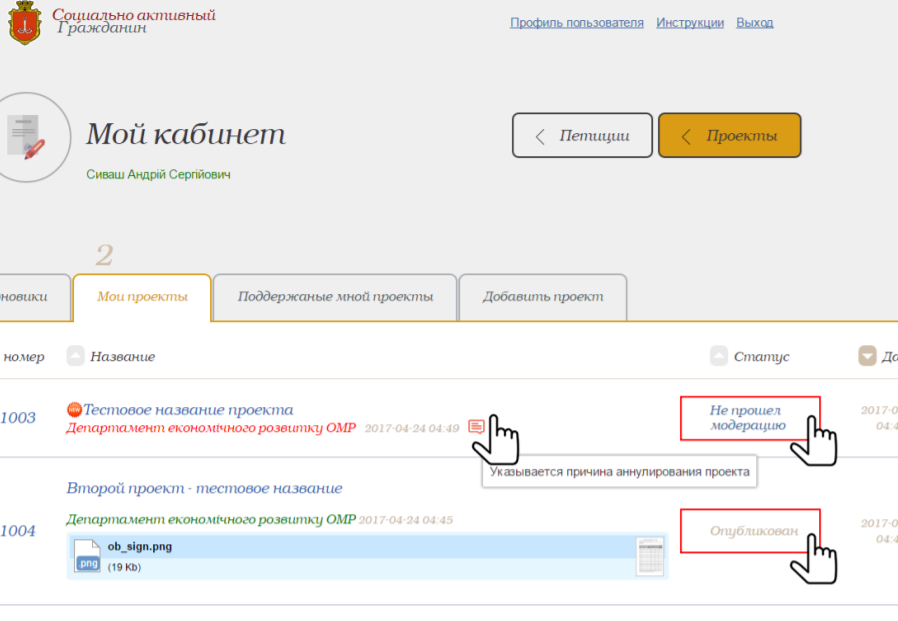Open the document preview icon beside ob_sign.png
898x621 pixels.
pyautogui.click(x=651, y=557)
